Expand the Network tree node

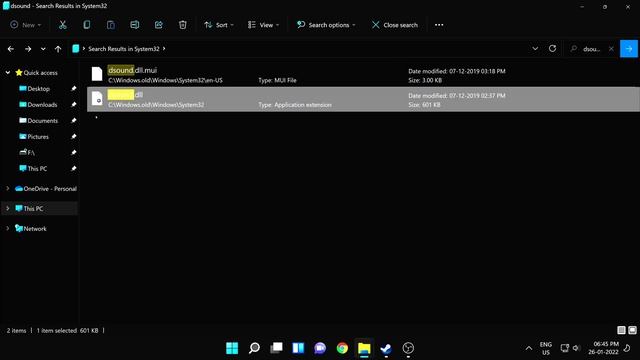point(8,229)
